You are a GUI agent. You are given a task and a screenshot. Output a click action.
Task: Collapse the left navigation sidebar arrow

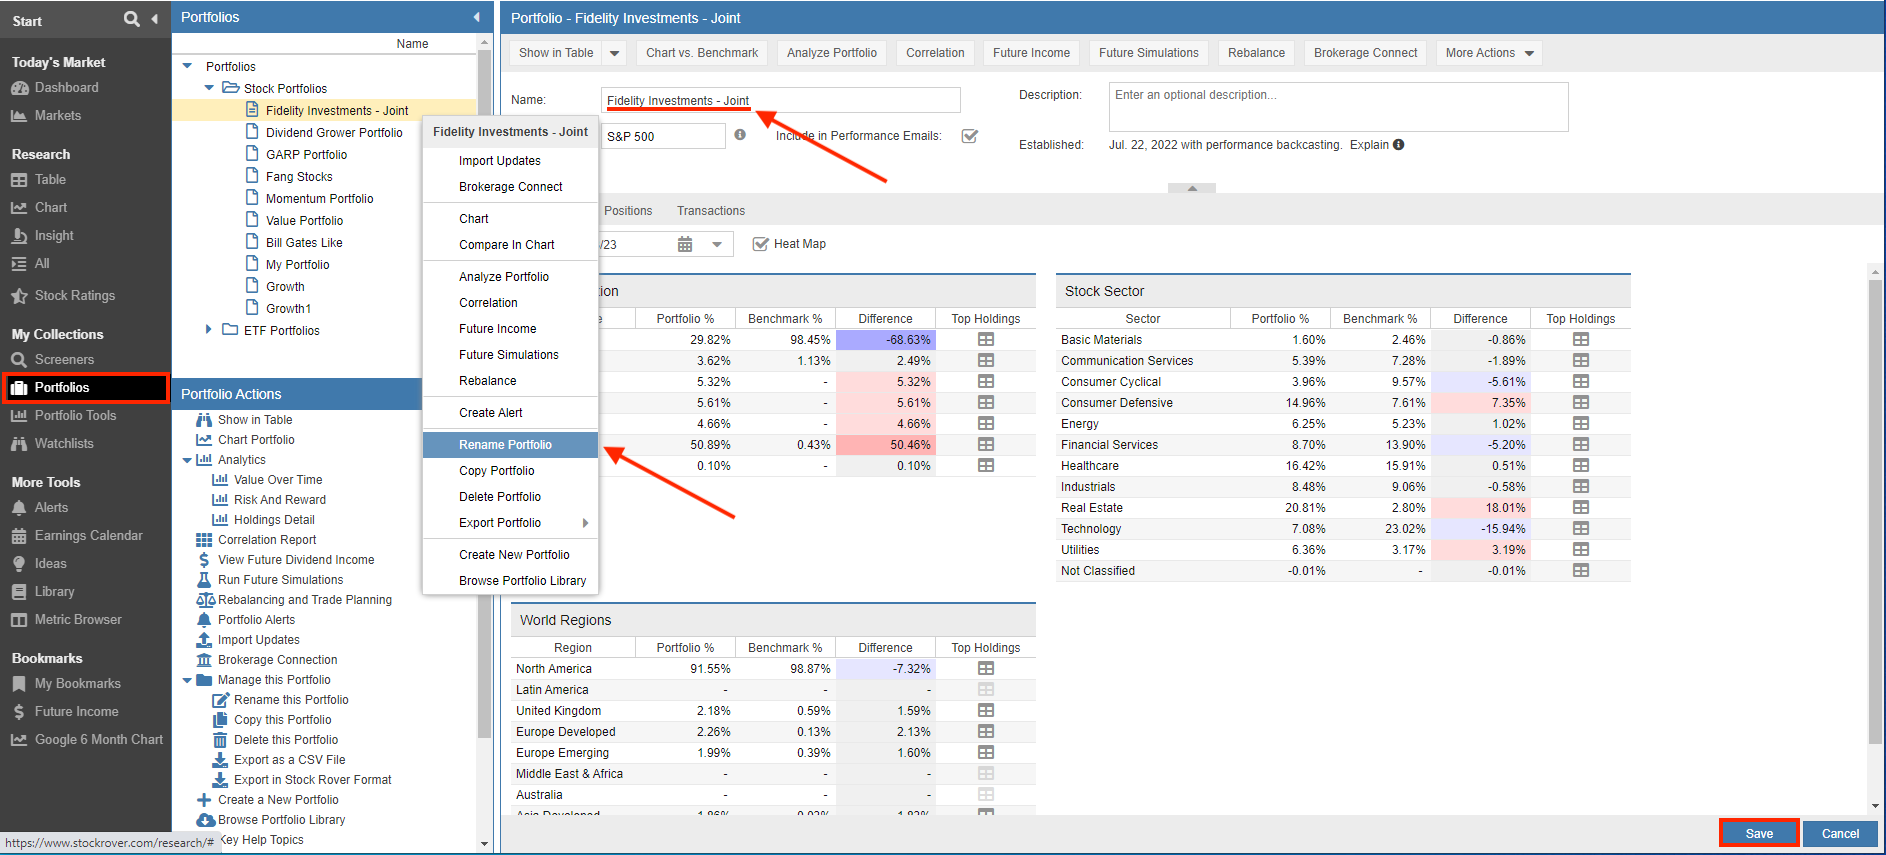coord(154,19)
